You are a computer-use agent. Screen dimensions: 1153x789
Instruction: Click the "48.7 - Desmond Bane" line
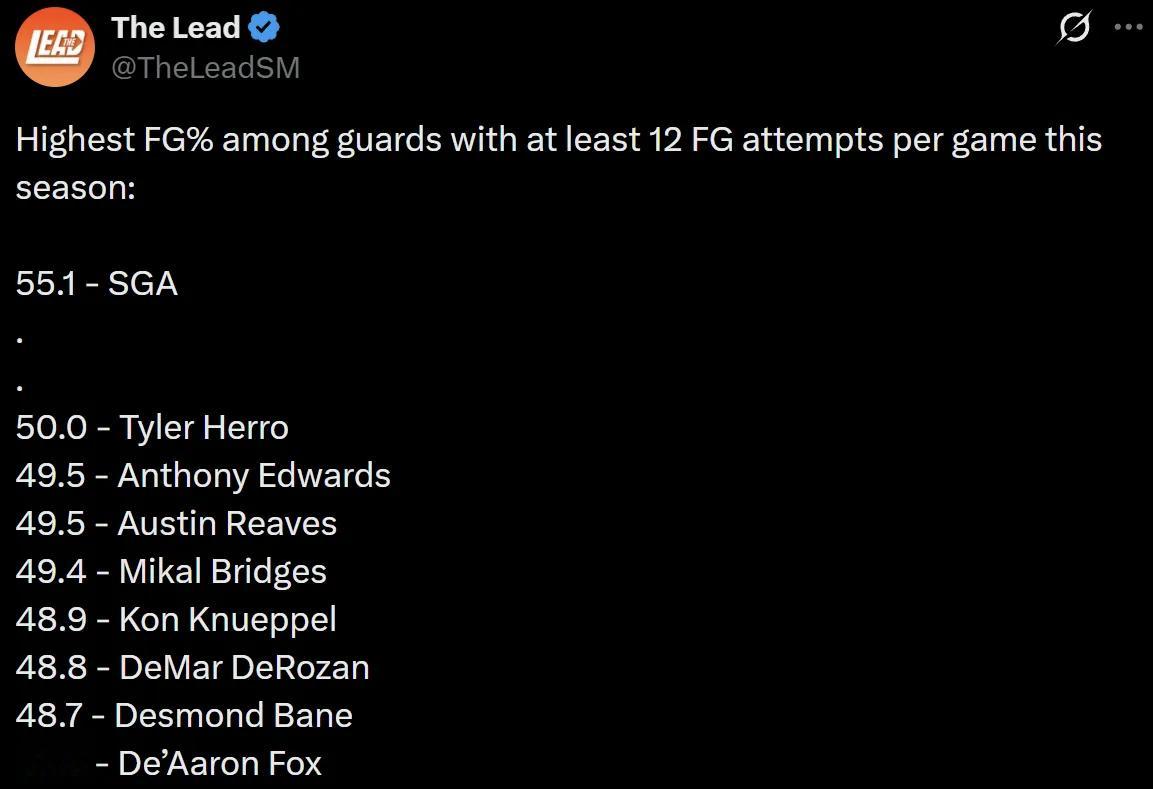pyautogui.click(x=184, y=715)
